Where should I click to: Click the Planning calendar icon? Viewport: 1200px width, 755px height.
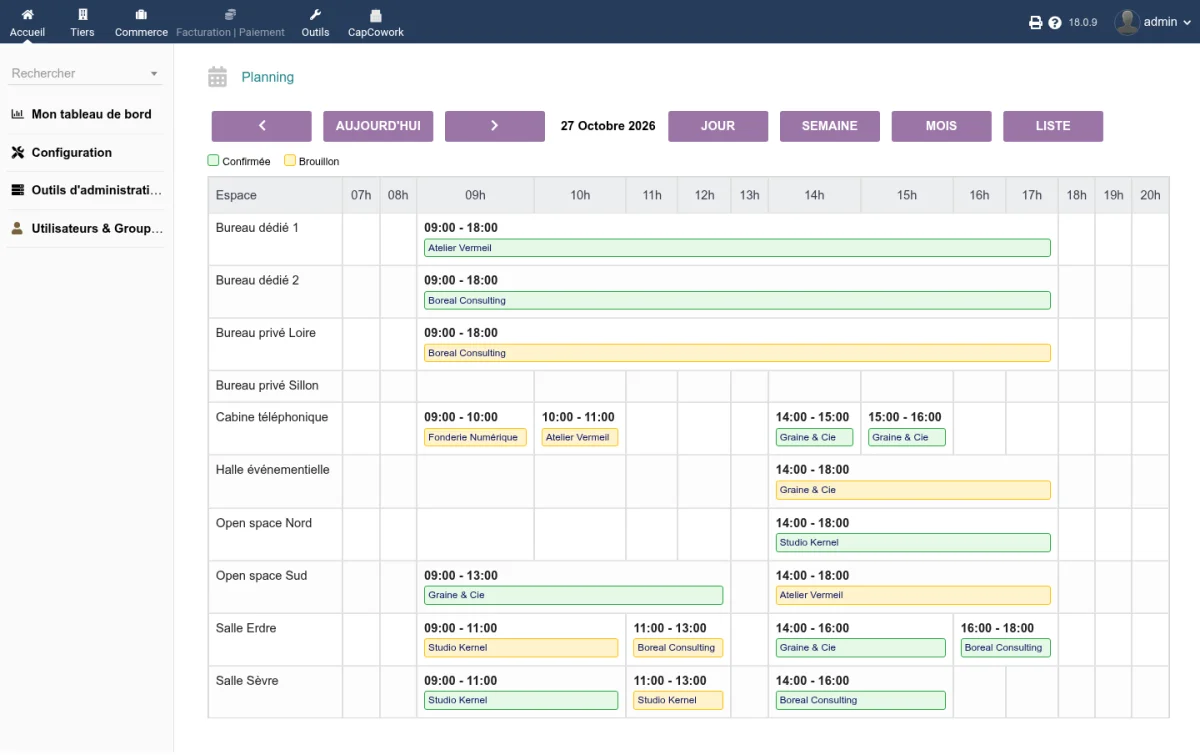click(217, 77)
